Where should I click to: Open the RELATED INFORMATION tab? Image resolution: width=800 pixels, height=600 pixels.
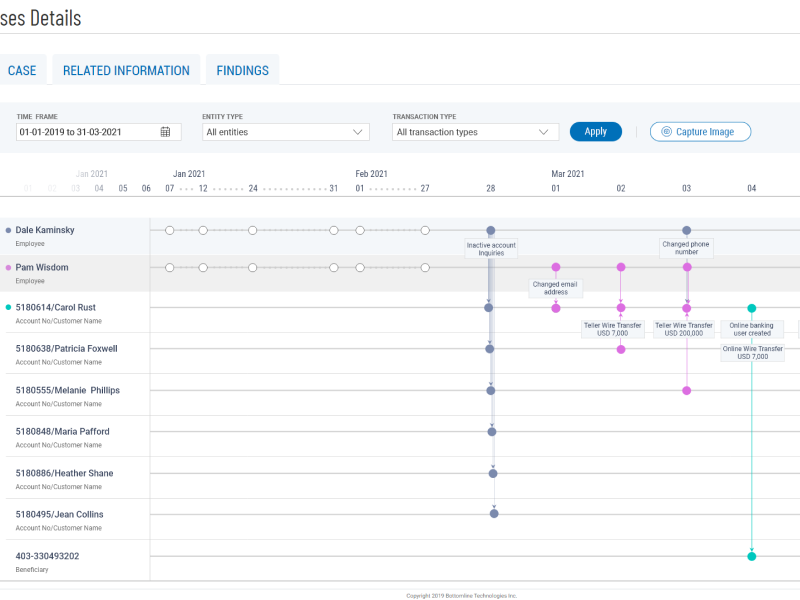point(126,70)
